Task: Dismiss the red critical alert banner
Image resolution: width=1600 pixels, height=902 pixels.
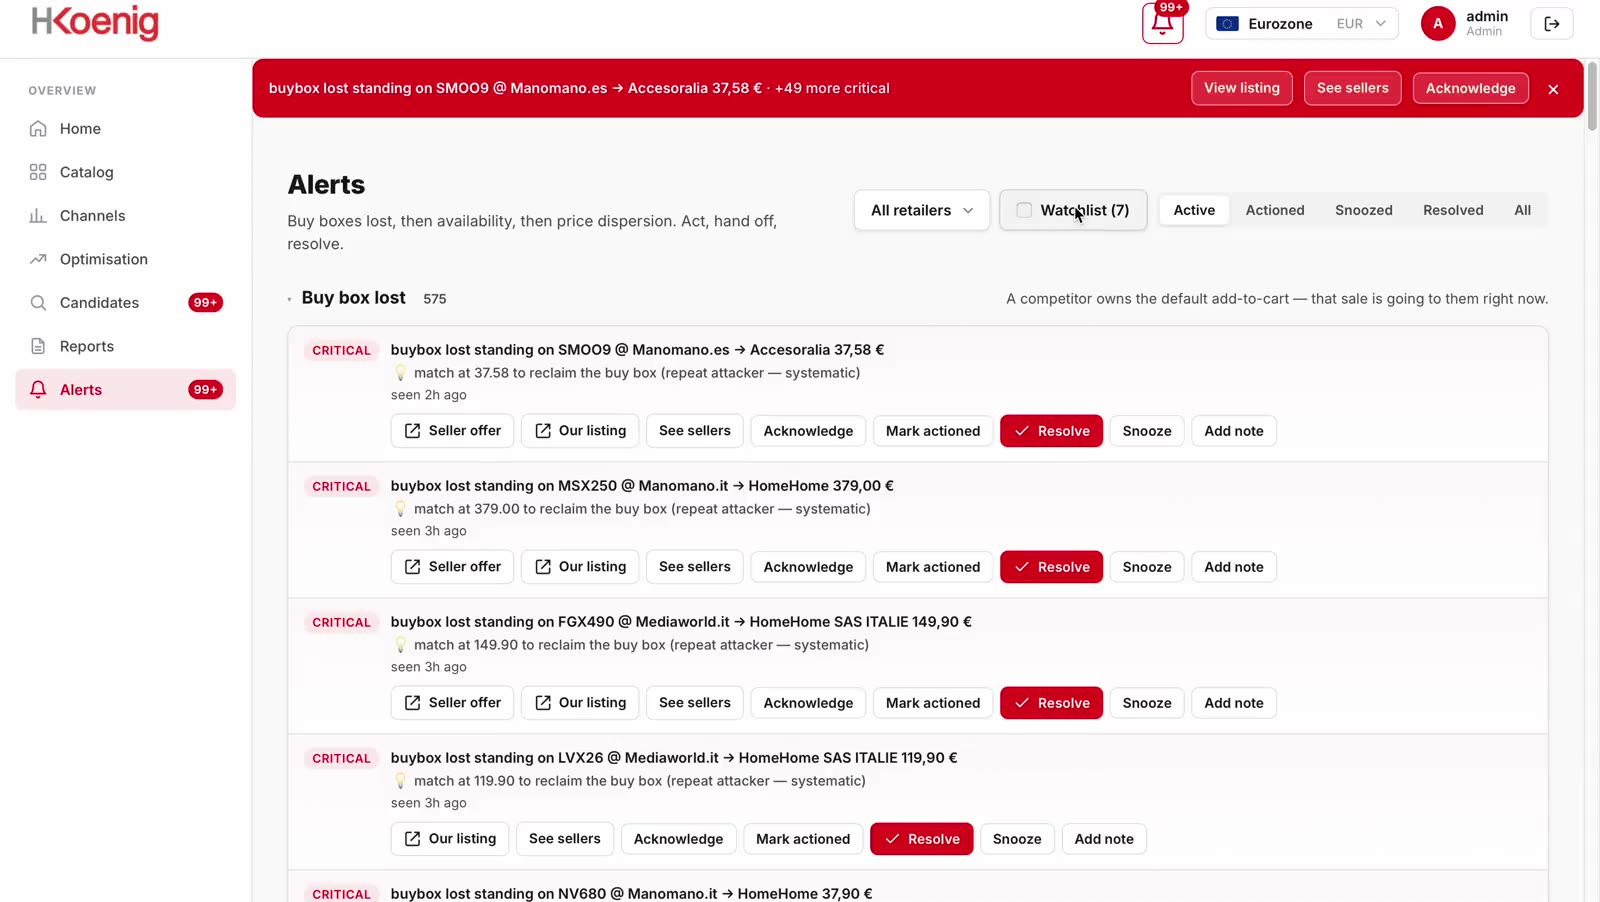Action: 1553,89
